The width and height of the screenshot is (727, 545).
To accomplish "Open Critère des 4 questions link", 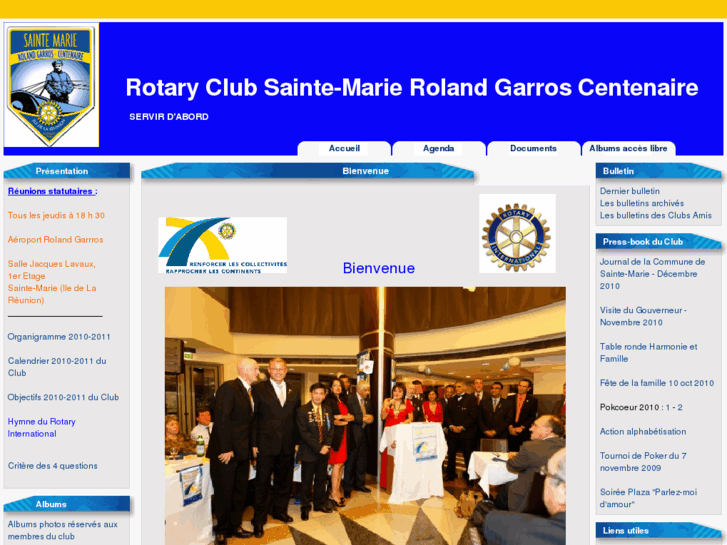I will coord(52,466).
